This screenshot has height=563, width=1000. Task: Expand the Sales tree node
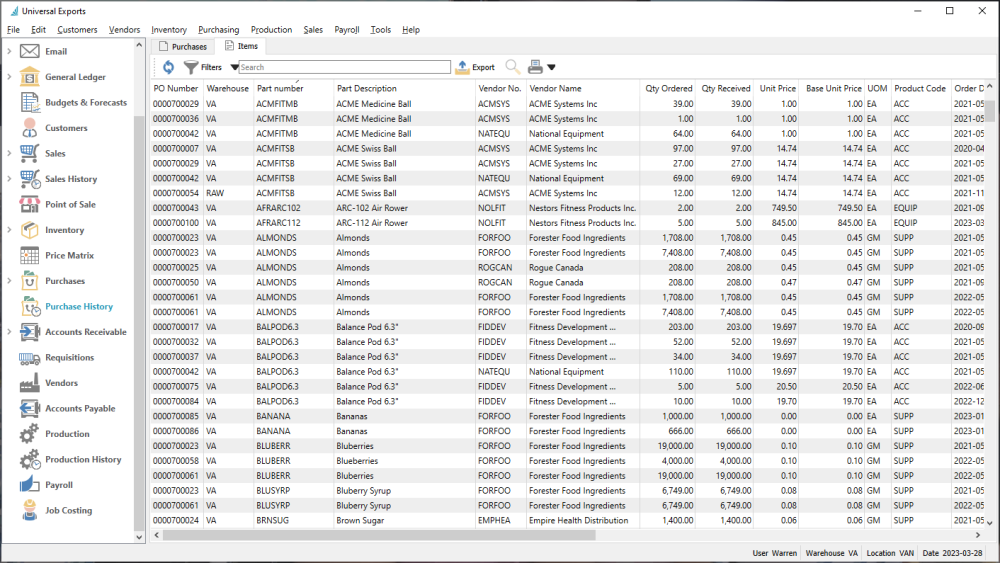9,153
